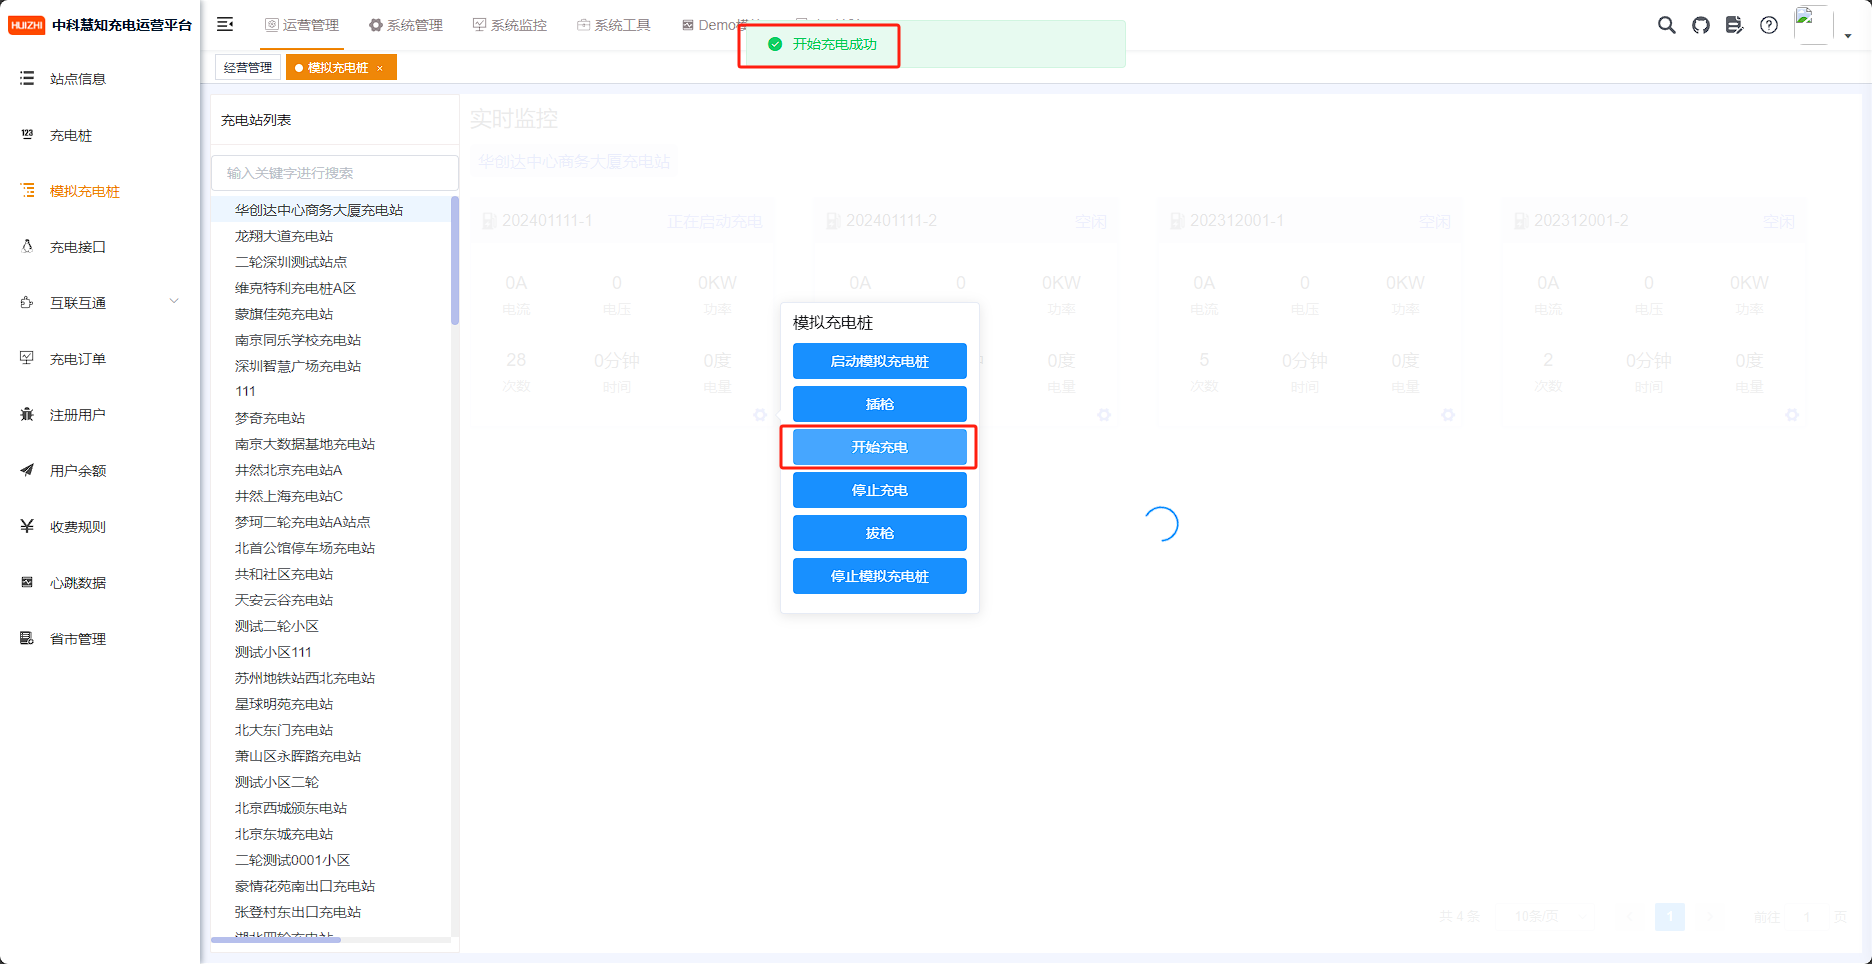
Task: Select 张登村东出口充电站 station
Action: tap(298, 912)
